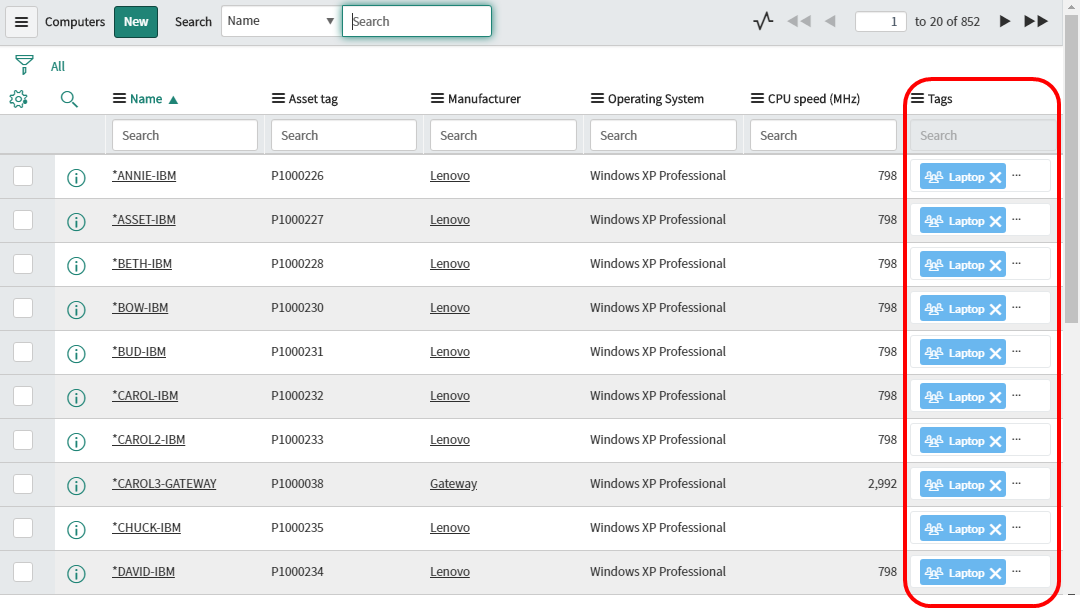Open the Tags column options icon

pos(917,98)
